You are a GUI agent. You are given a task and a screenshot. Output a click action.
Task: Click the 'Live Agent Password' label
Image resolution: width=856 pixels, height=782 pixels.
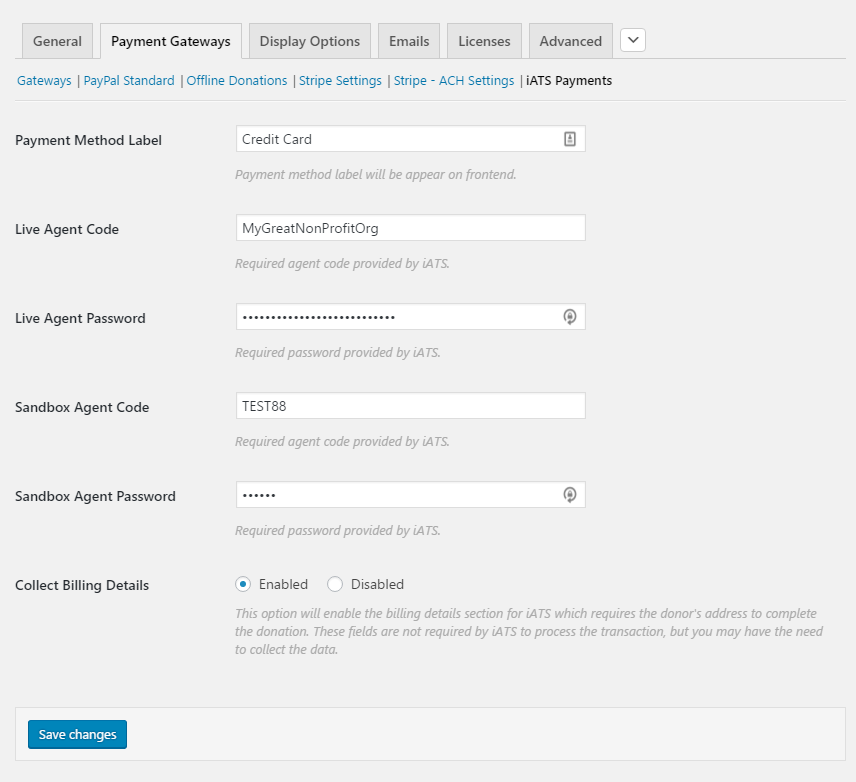point(80,318)
